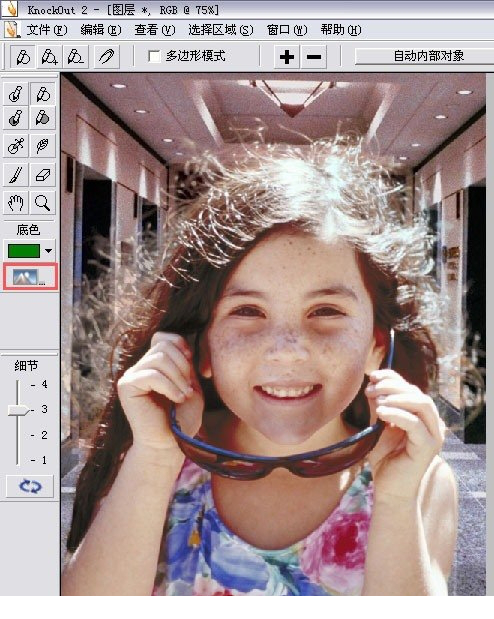Select the inside shadow object tool
The height and width of the screenshot is (619, 494).
tap(16, 118)
